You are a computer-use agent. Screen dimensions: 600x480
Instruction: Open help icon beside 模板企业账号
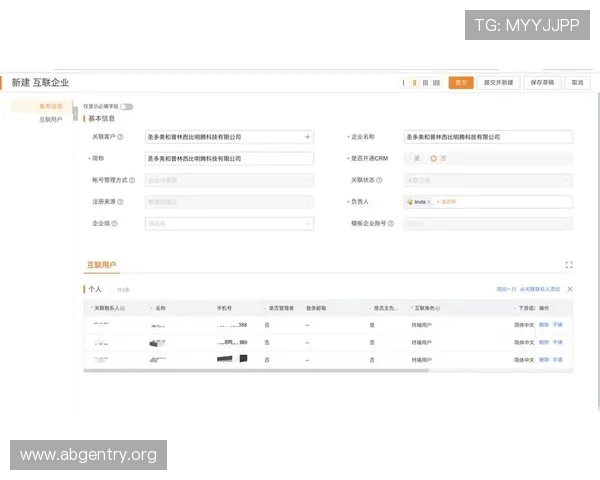click(391, 223)
